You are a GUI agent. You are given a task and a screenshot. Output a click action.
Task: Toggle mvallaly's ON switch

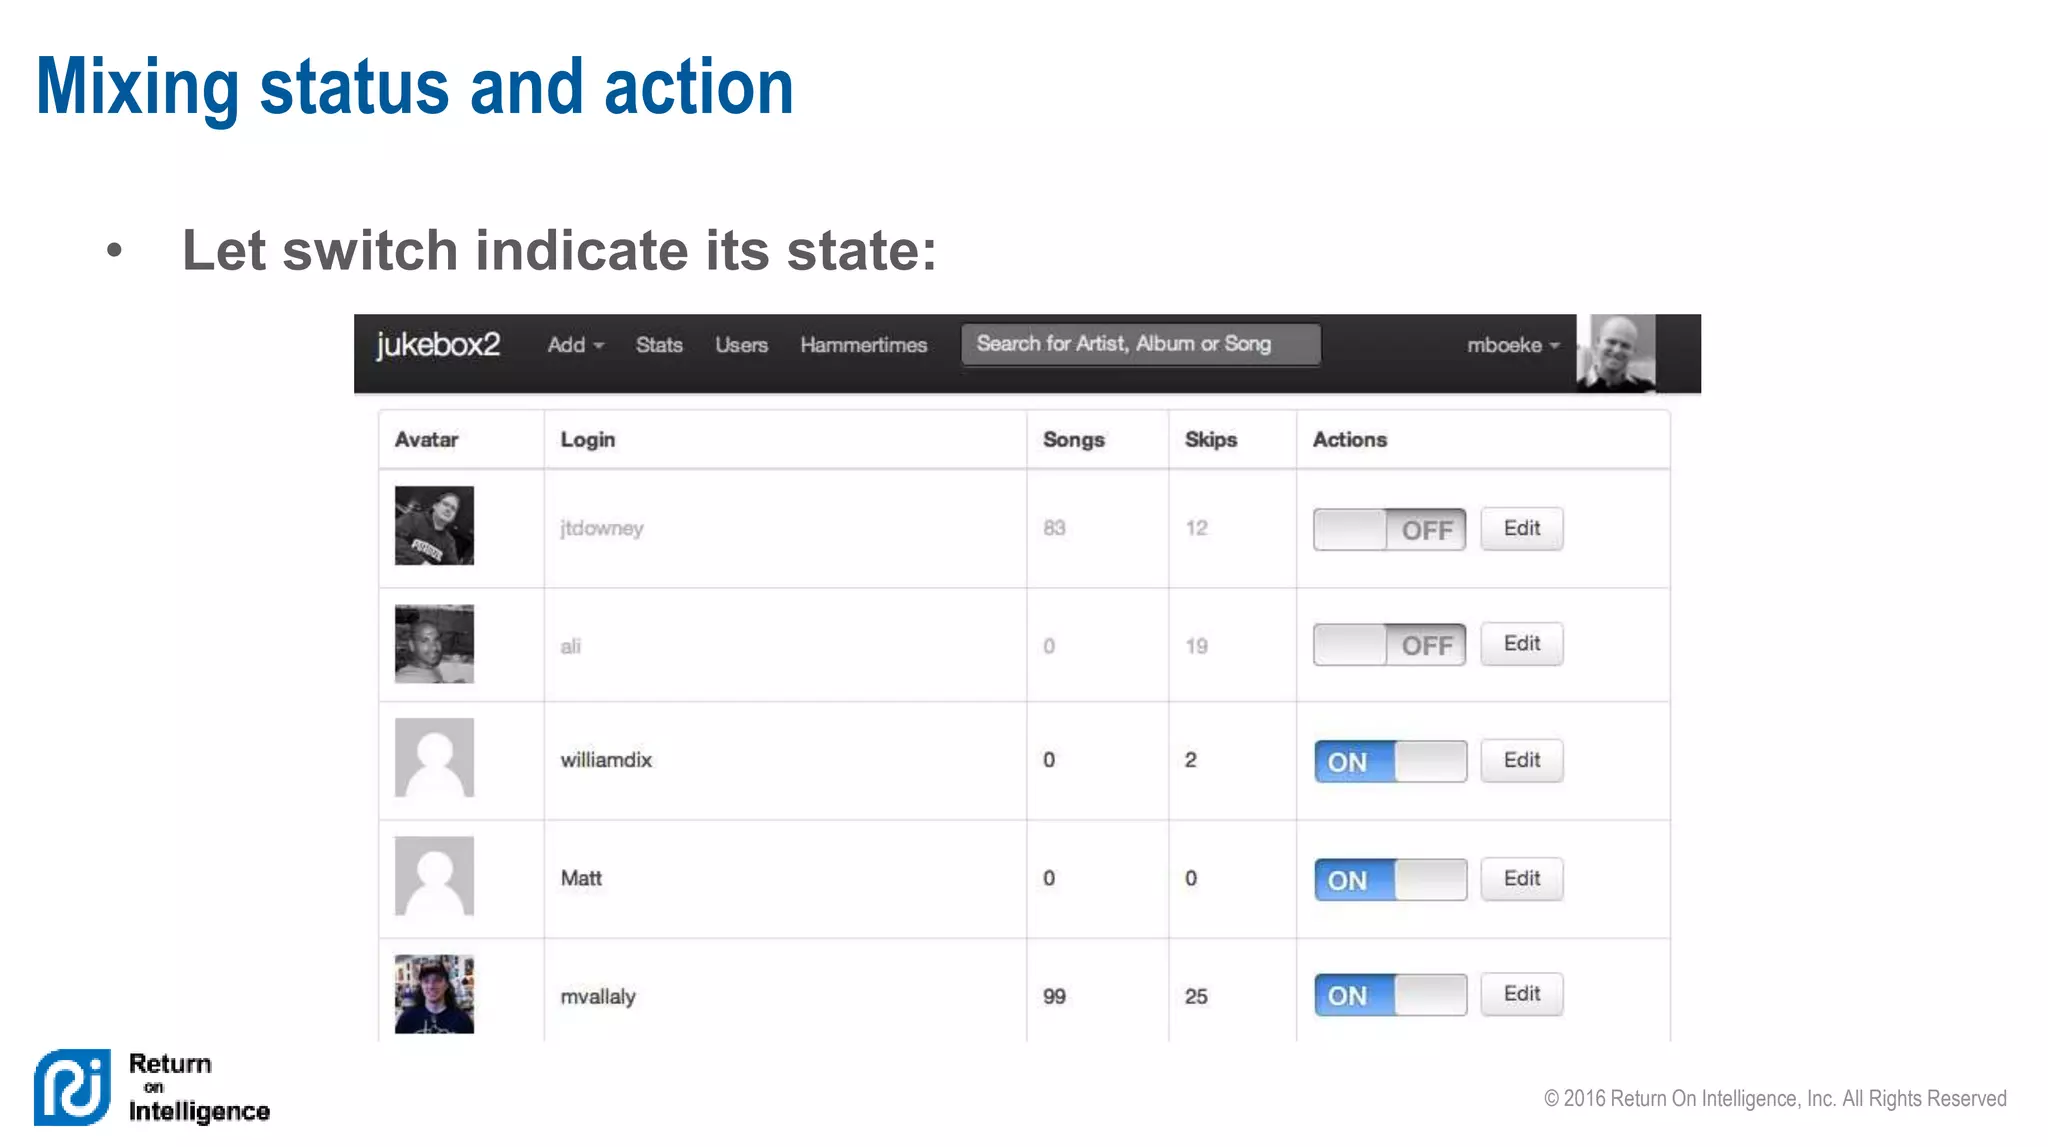pyautogui.click(x=1390, y=995)
